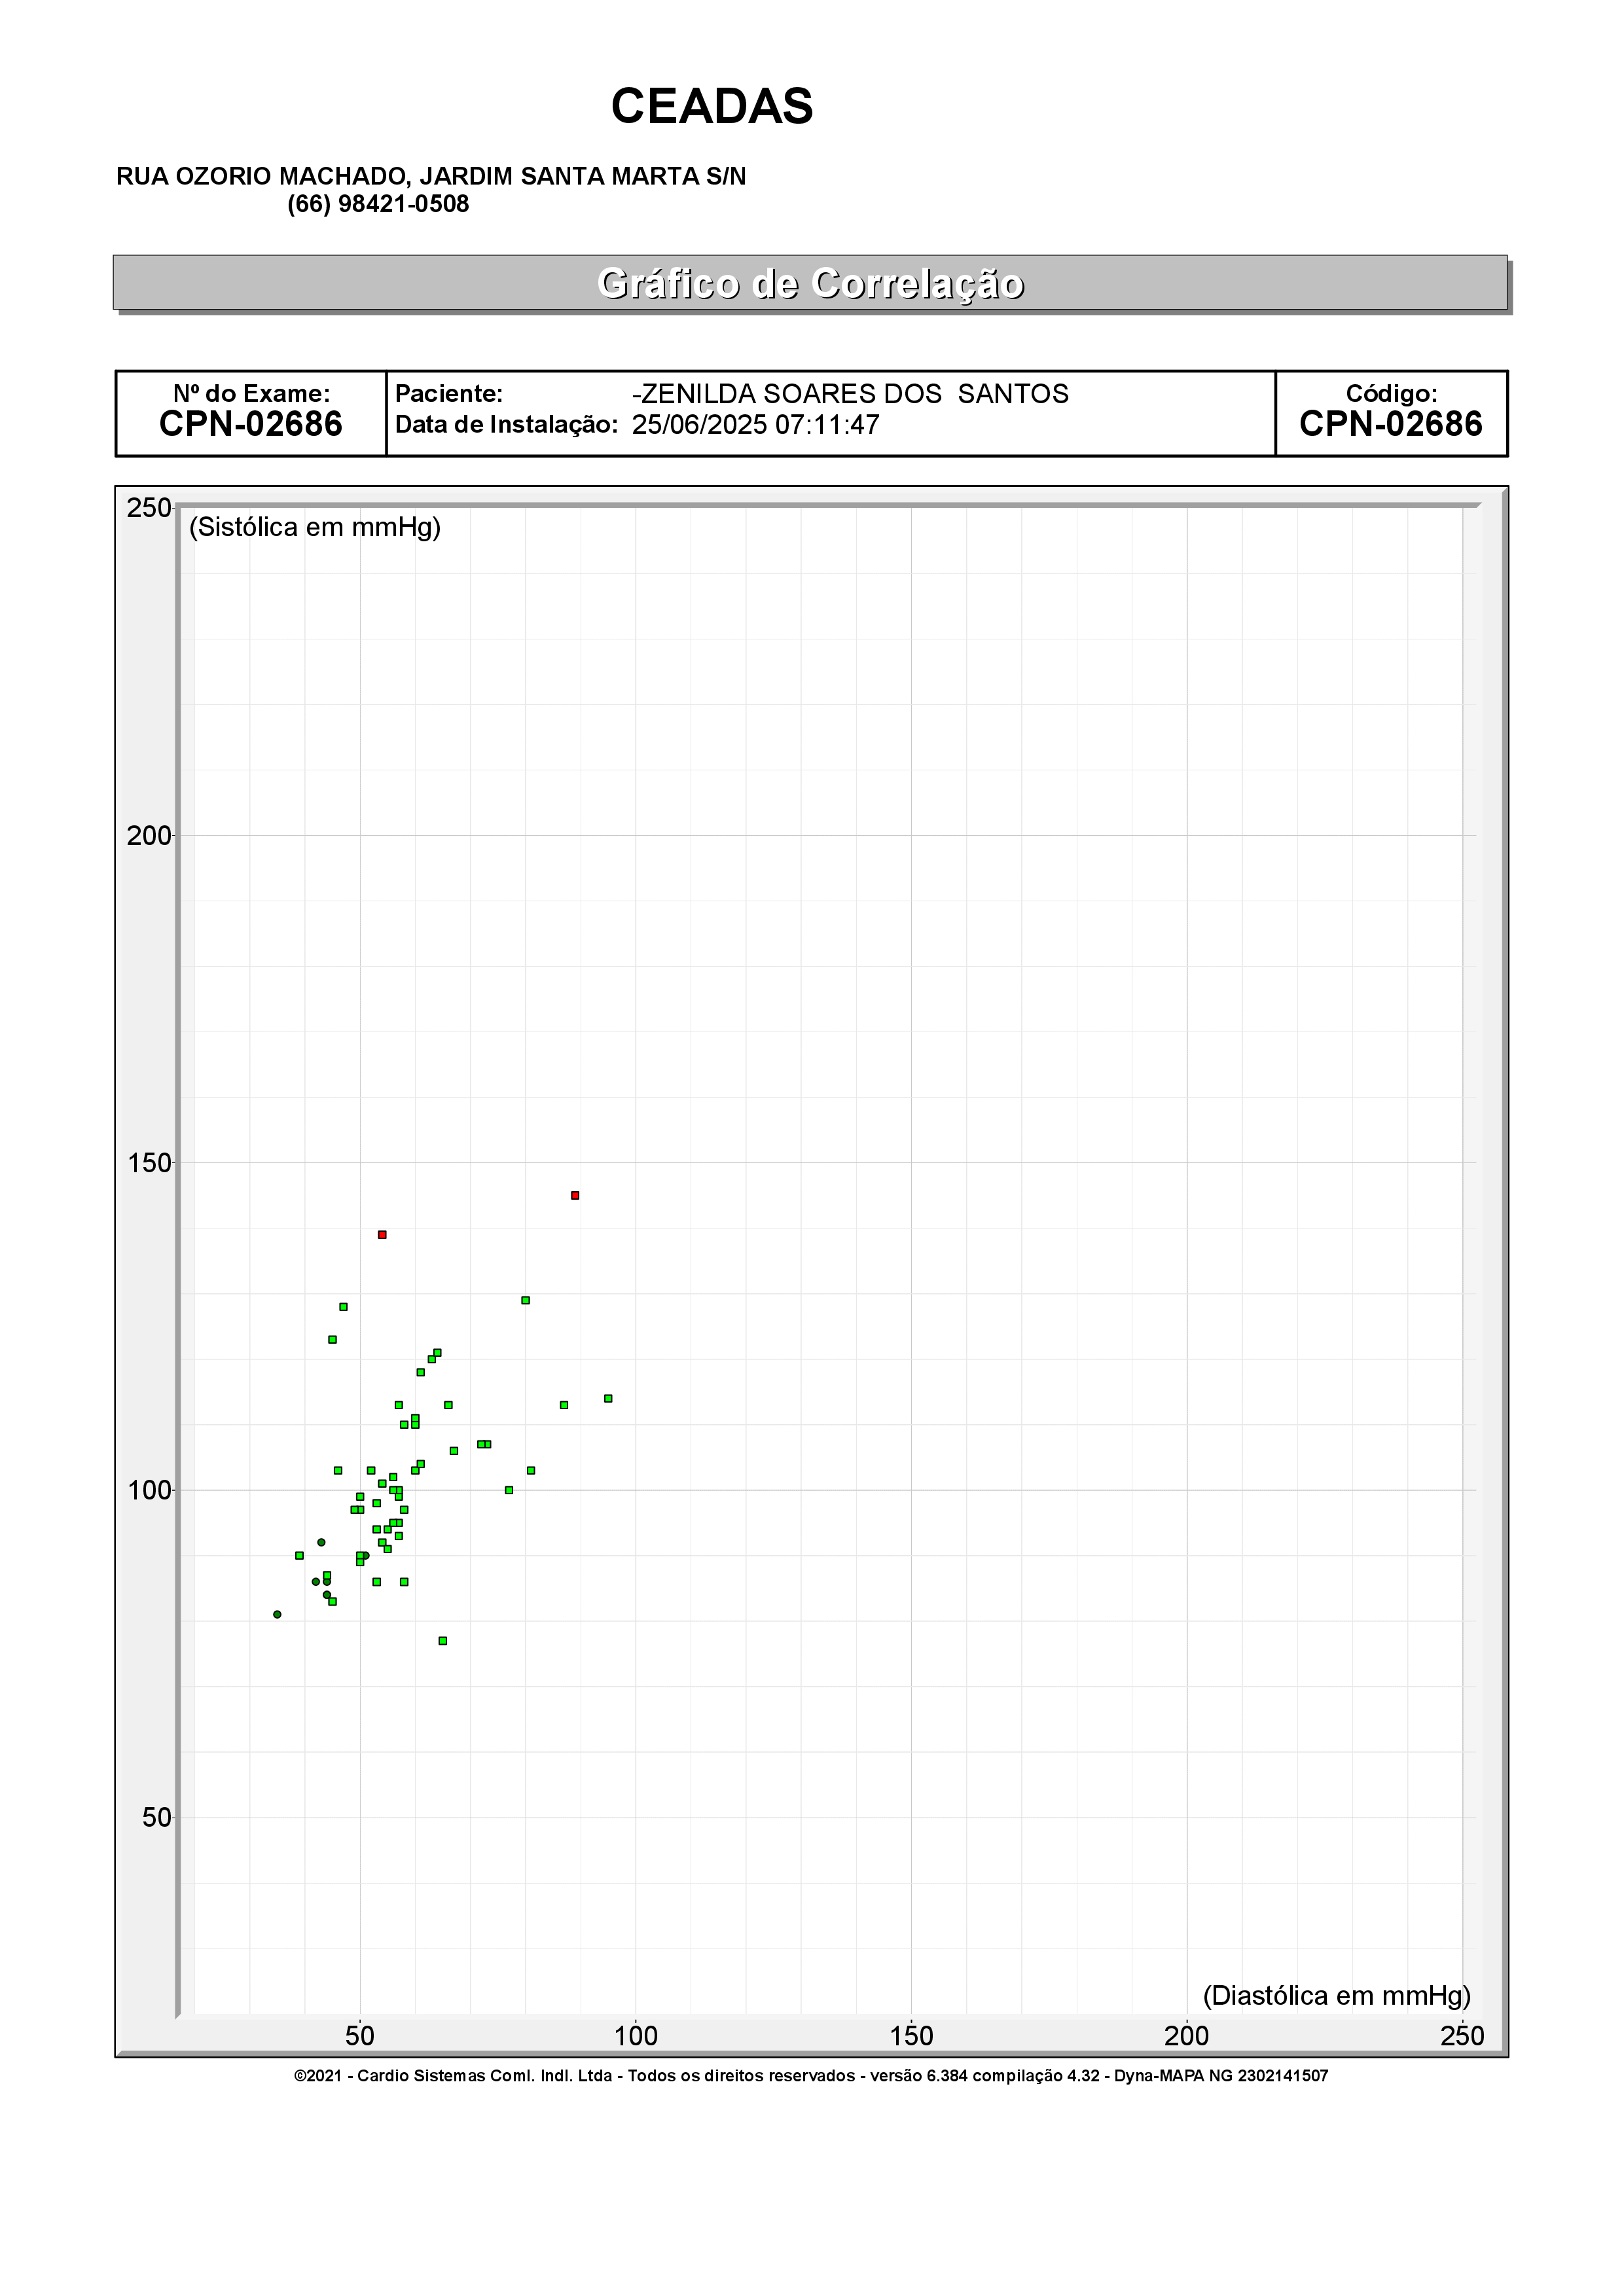The height and width of the screenshot is (2296, 1624).
Task: Click the leftmost dark green round data point
Action: [x=277, y=1614]
